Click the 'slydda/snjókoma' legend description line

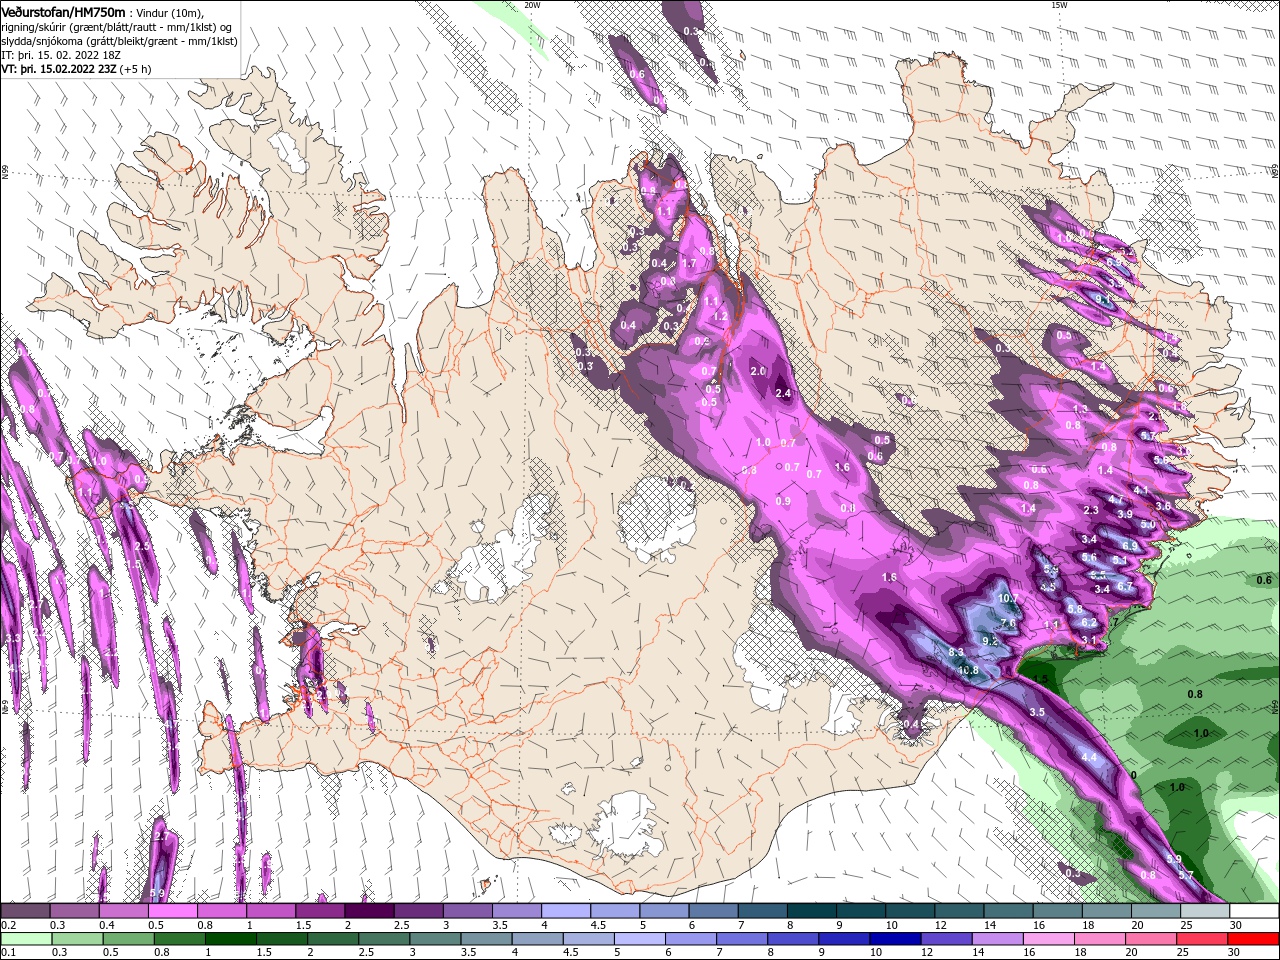pos(118,41)
